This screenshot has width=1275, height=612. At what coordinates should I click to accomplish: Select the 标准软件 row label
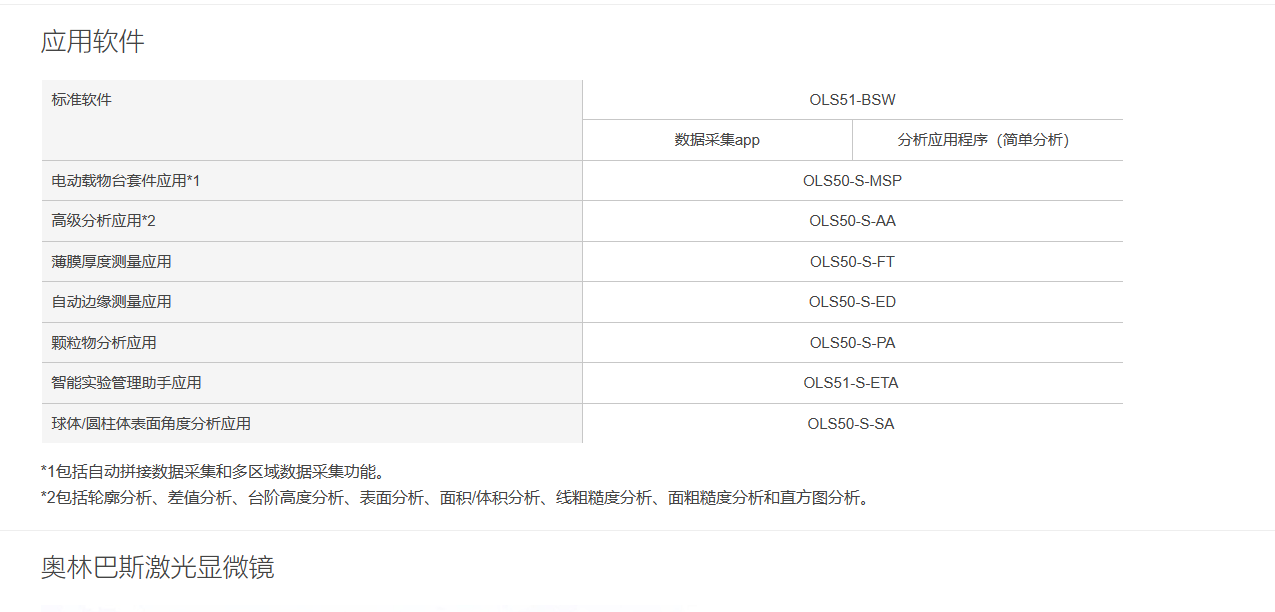(x=82, y=100)
